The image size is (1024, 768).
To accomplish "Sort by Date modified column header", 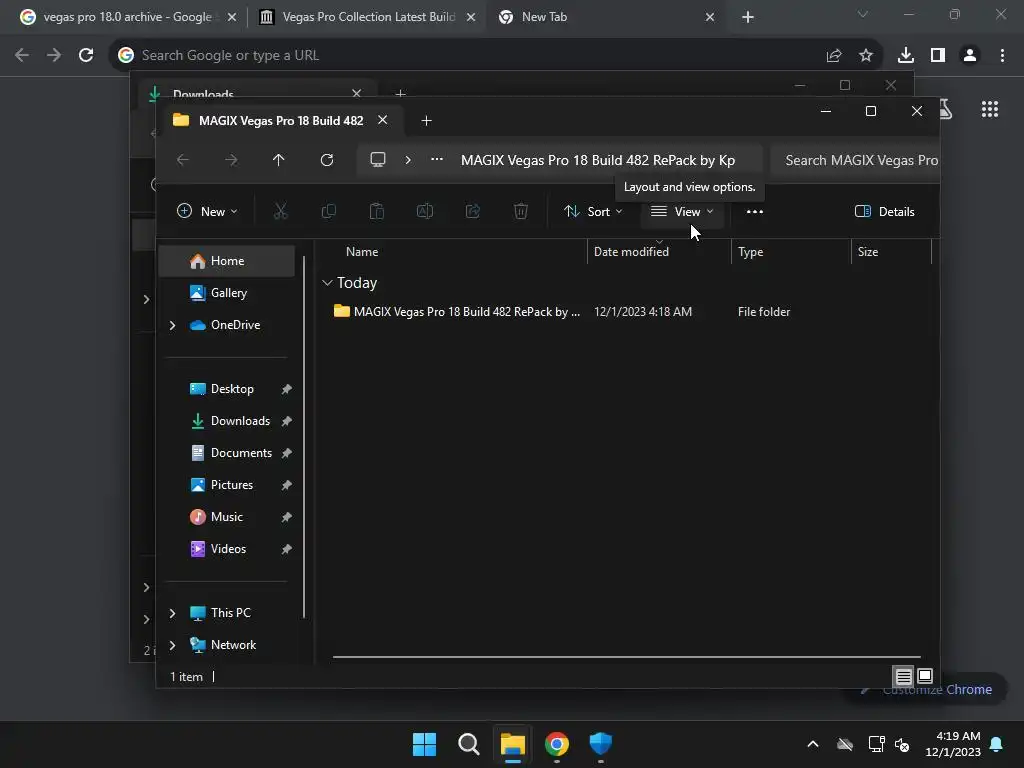I will coord(631,252).
